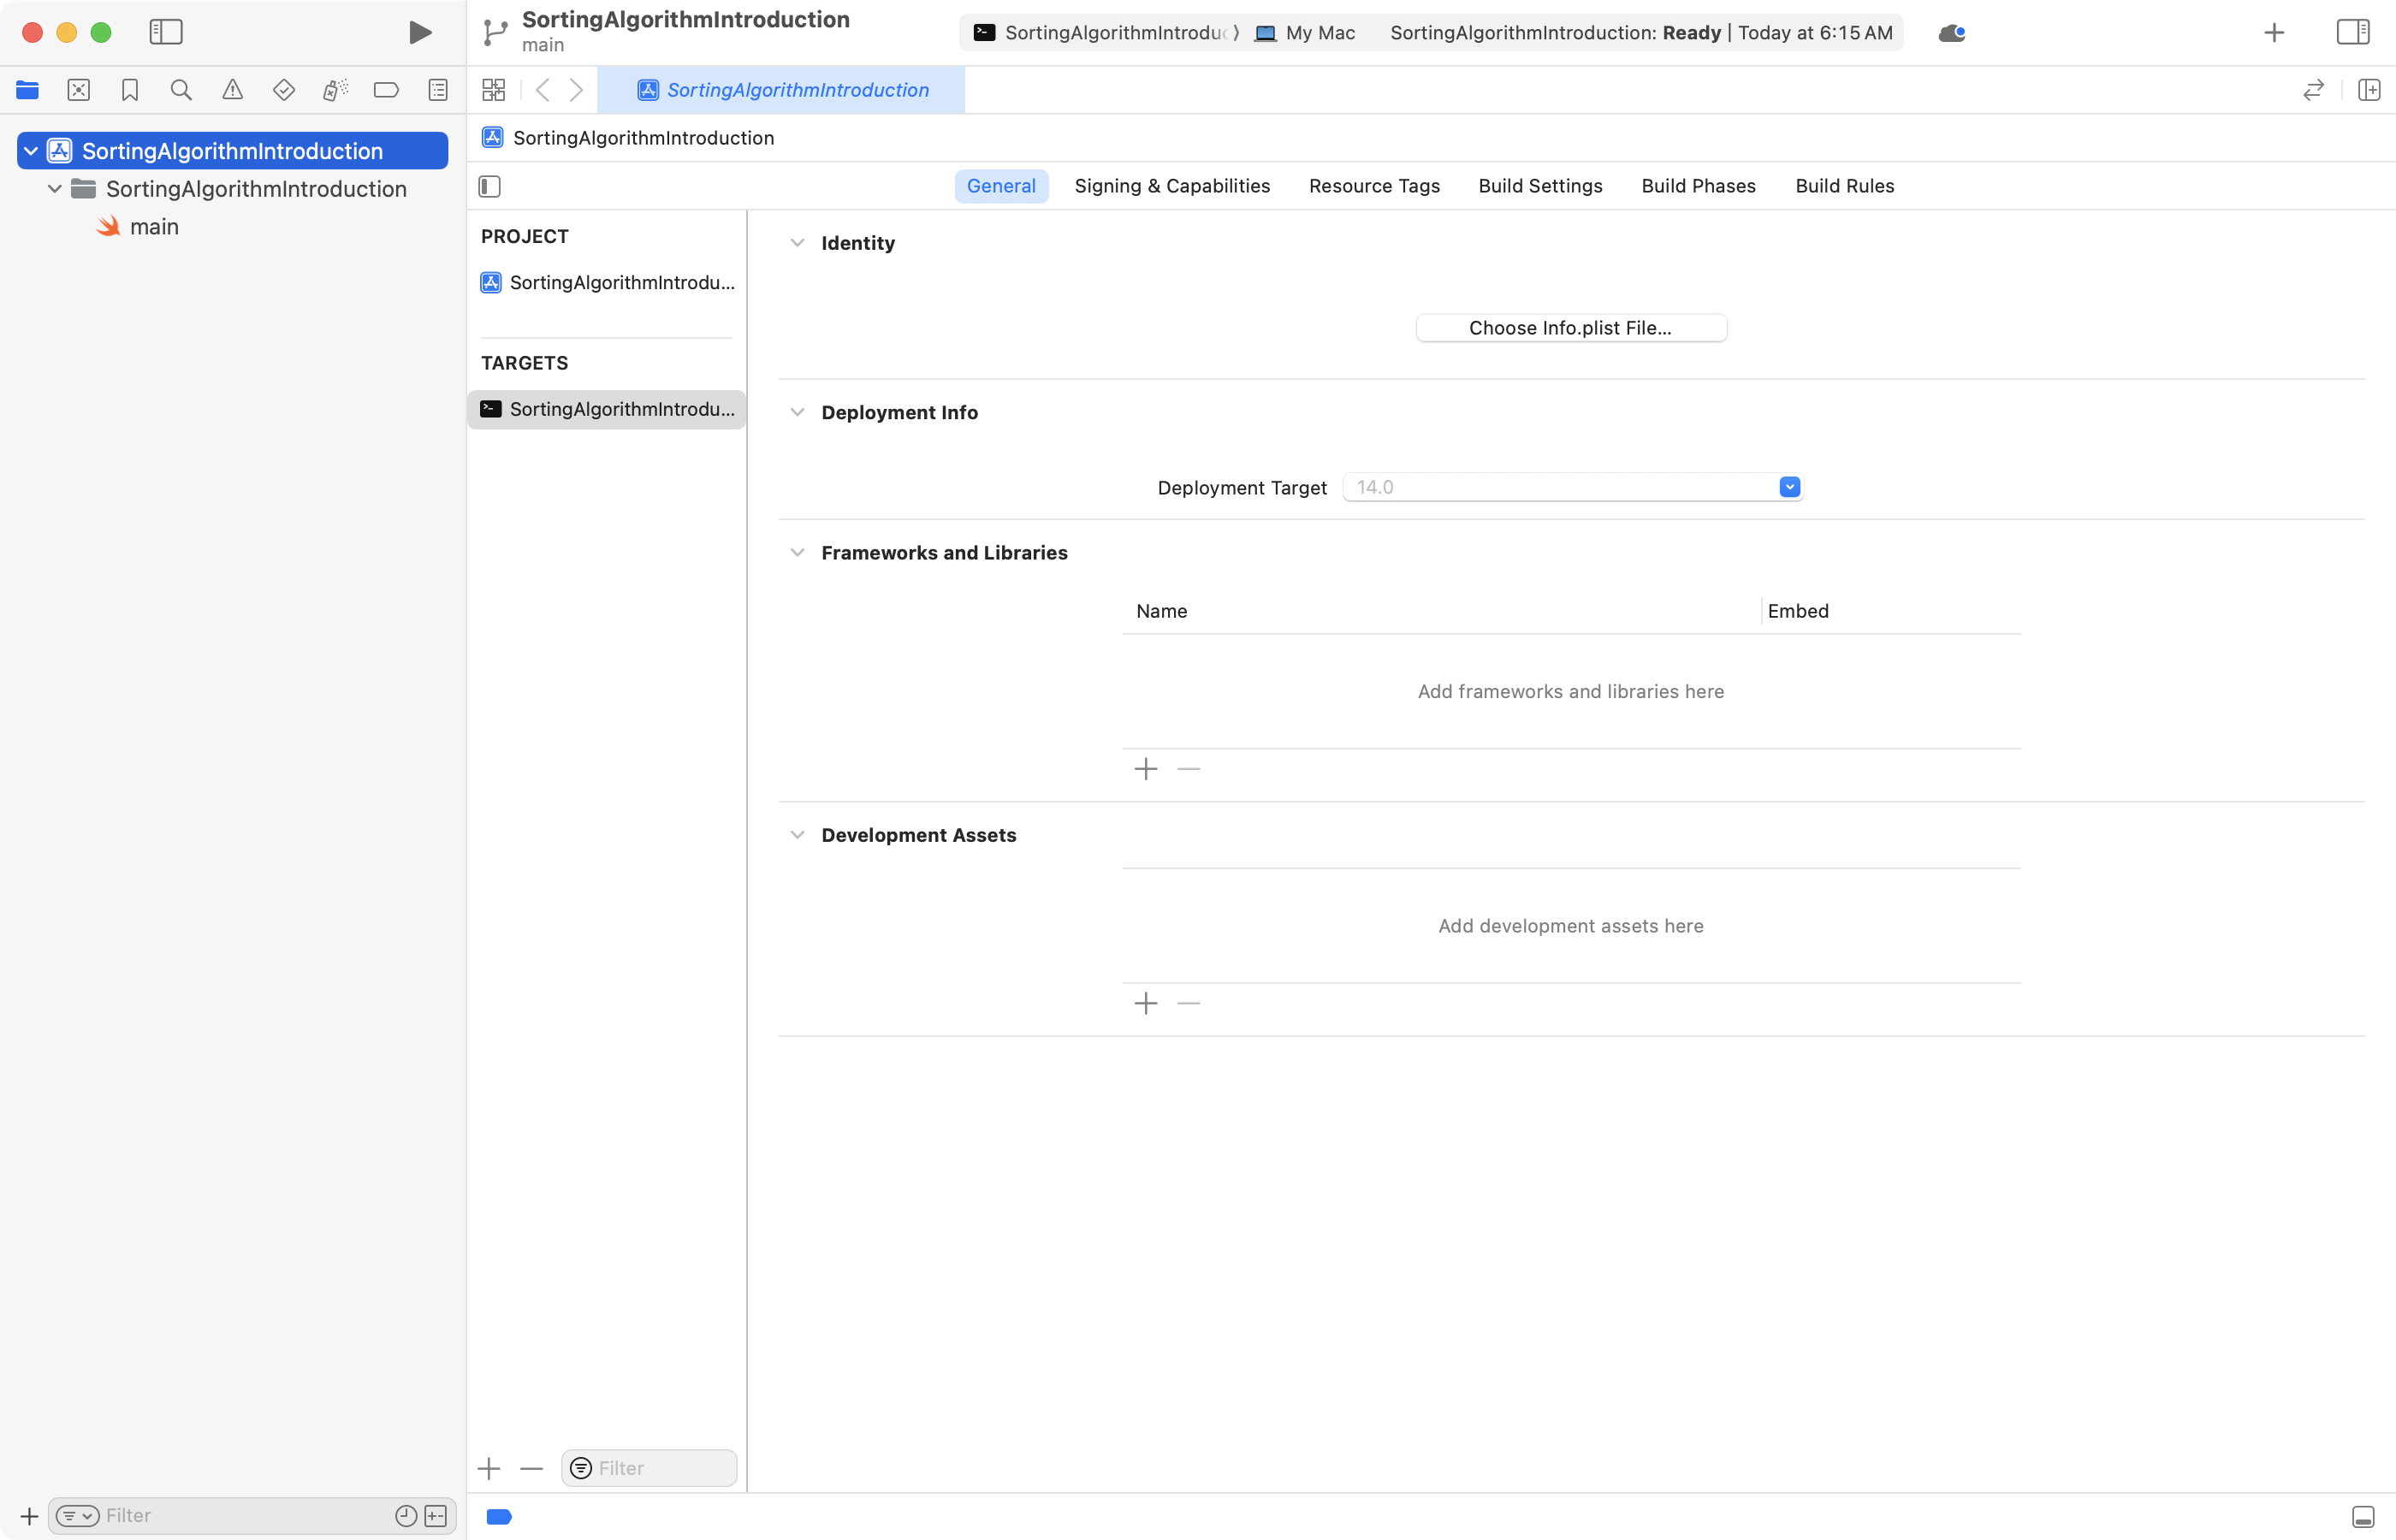This screenshot has width=2396, height=1540.
Task: Open the Bookmark navigator
Action: click(x=130, y=90)
